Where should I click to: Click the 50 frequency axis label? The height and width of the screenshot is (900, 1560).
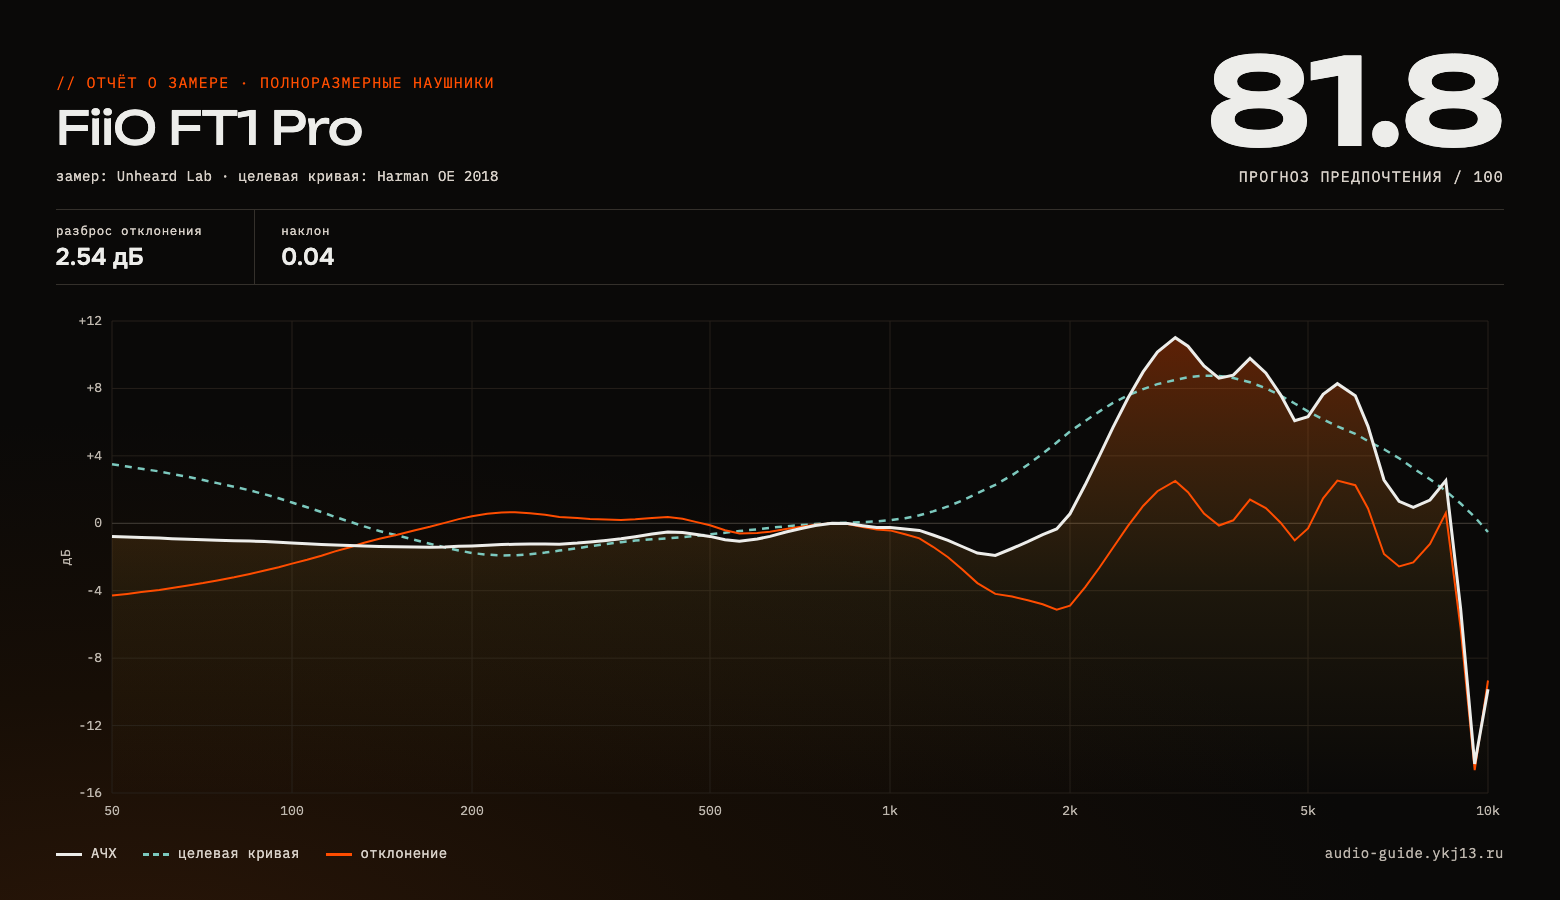(x=112, y=811)
